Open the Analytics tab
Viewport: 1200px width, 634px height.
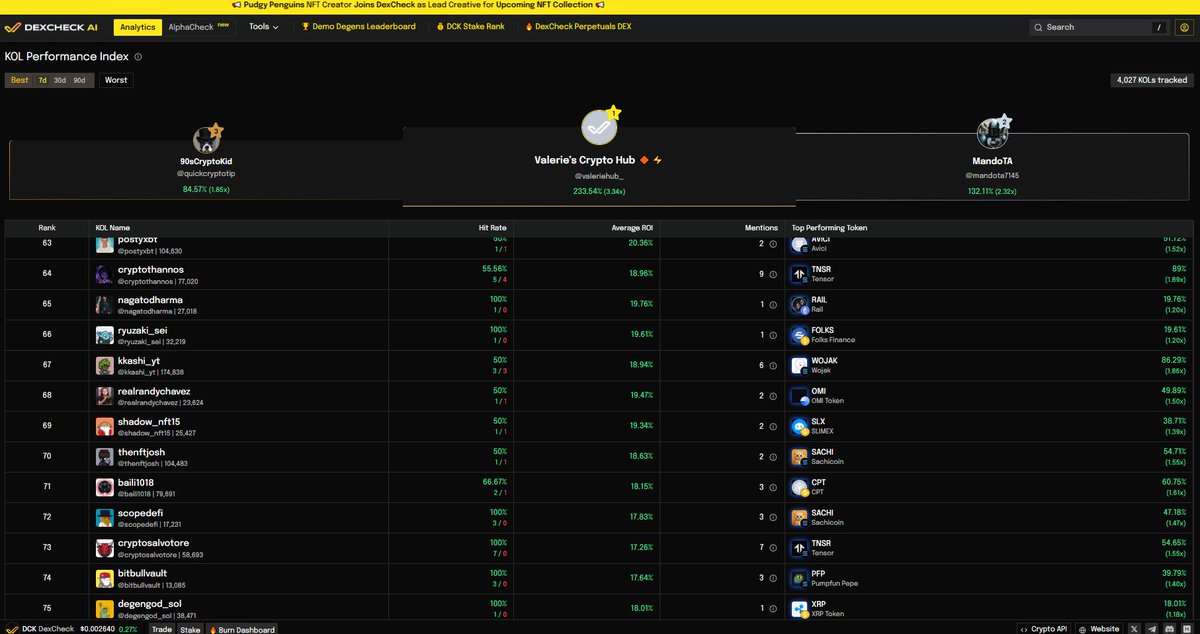(138, 27)
